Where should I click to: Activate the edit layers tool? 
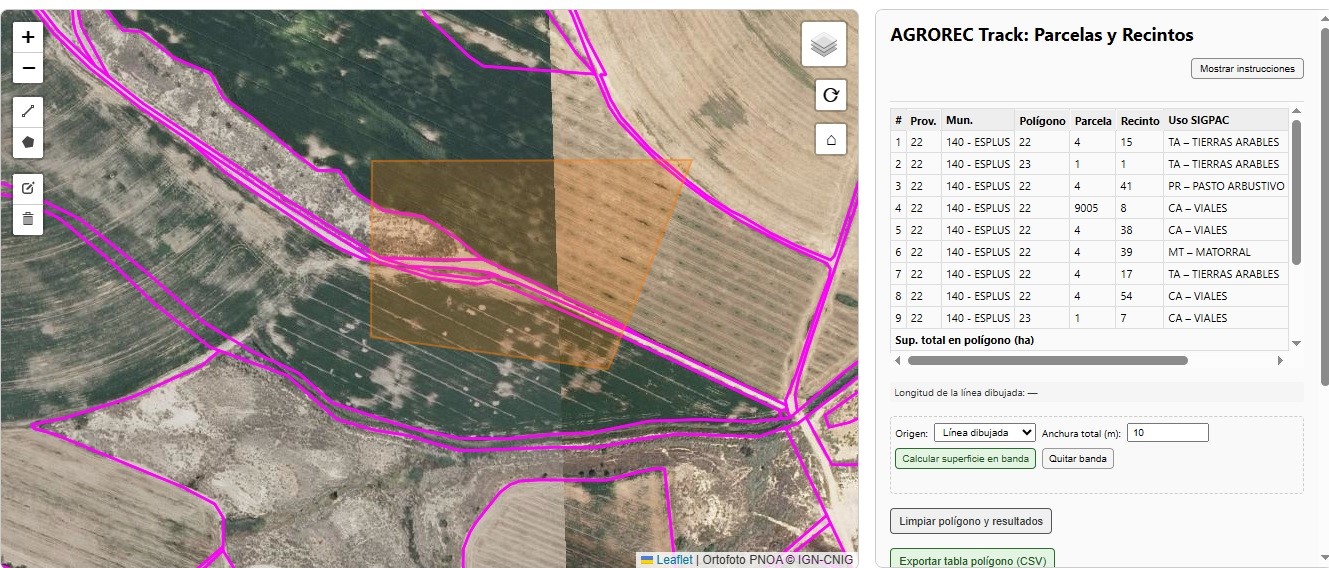tap(28, 188)
